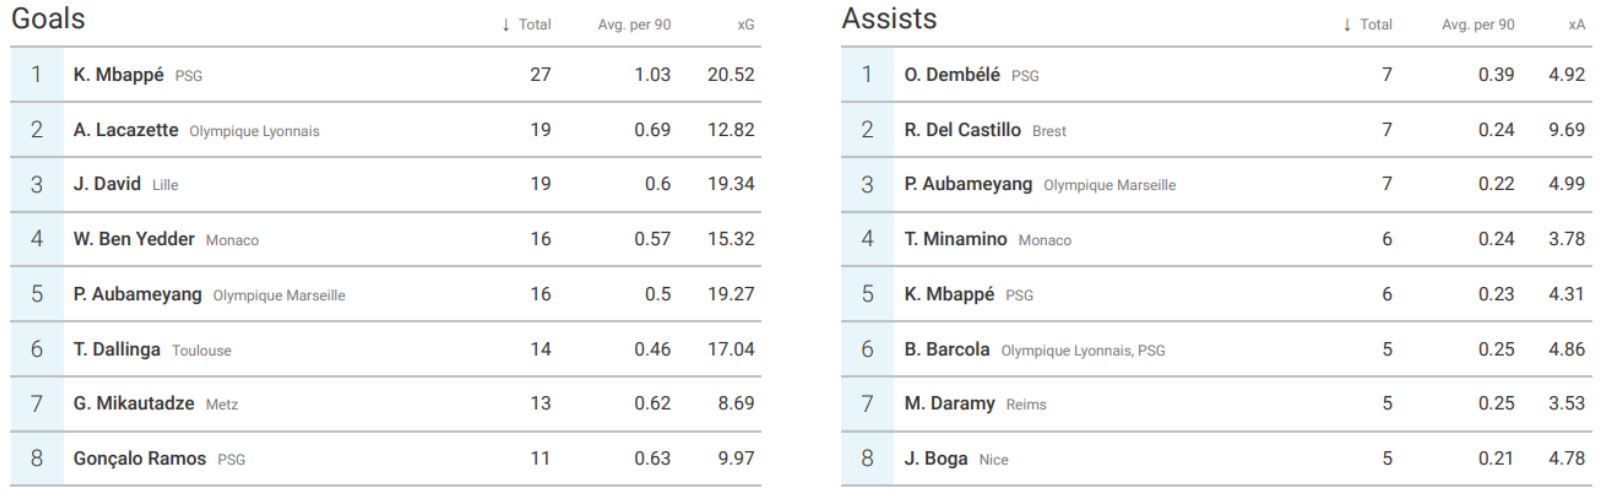Viewport: 1600px width, 499px height.
Task: Sort the Assists table by Avg. per 90
Action: point(1477,25)
